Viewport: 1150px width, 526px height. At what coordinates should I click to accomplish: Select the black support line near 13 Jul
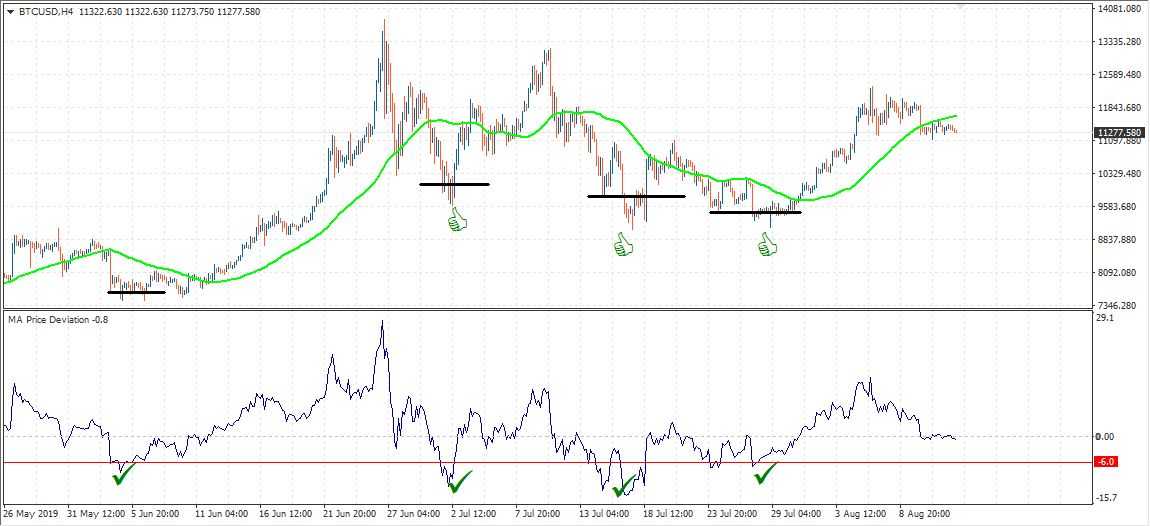(636, 196)
